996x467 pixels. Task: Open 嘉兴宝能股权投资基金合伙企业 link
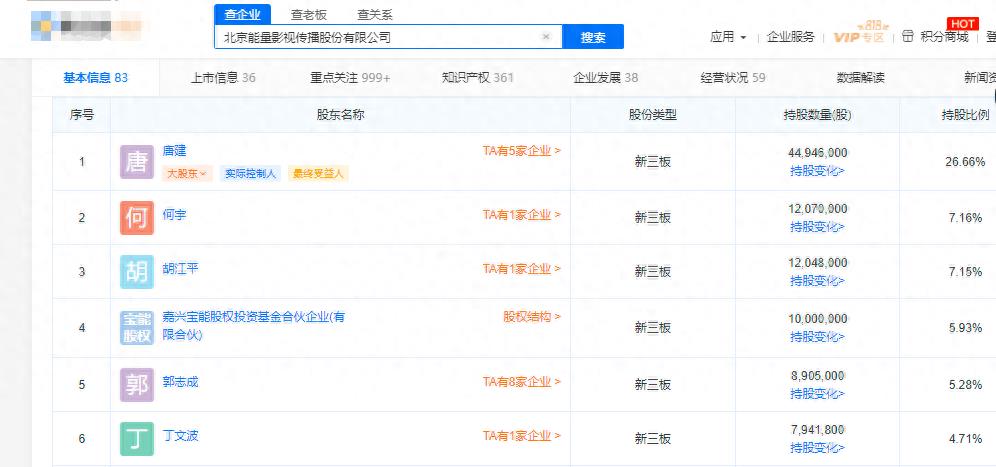click(x=253, y=325)
